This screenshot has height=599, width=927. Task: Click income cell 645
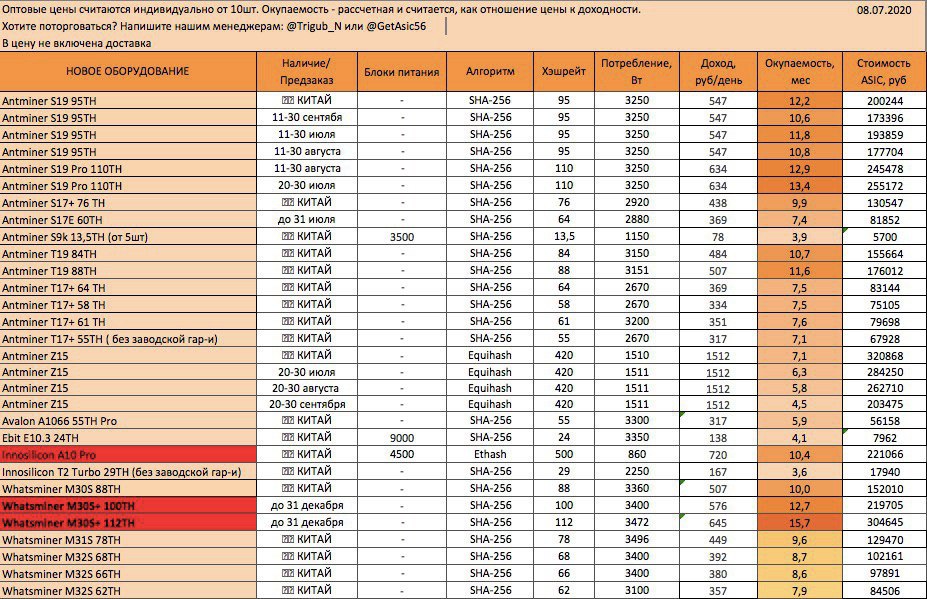click(x=718, y=523)
